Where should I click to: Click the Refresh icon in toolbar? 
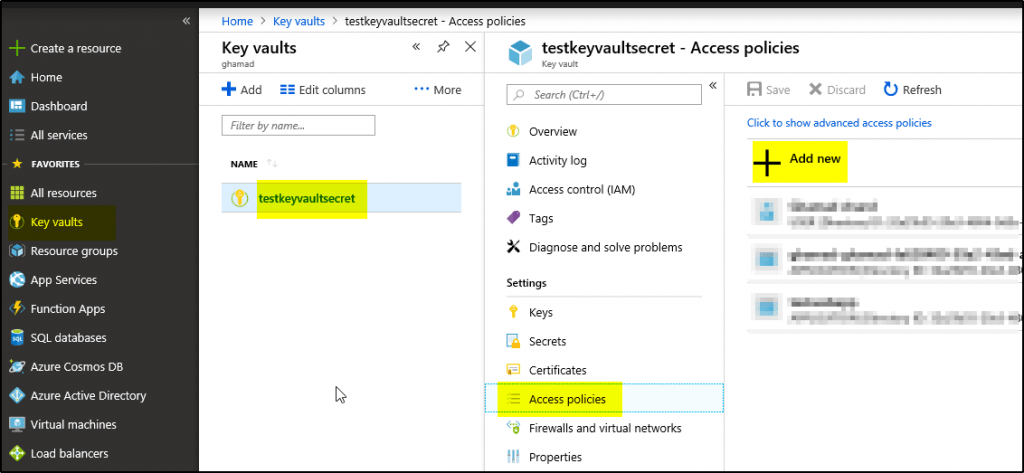point(890,90)
